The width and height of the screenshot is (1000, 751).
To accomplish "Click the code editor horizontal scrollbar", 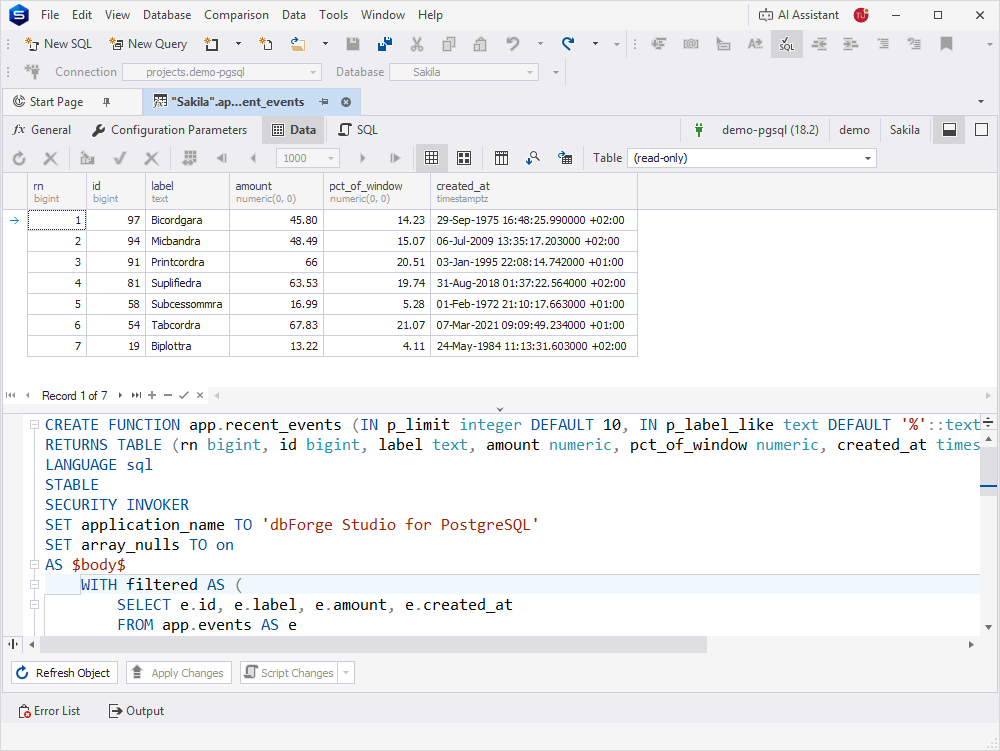I will [x=373, y=645].
